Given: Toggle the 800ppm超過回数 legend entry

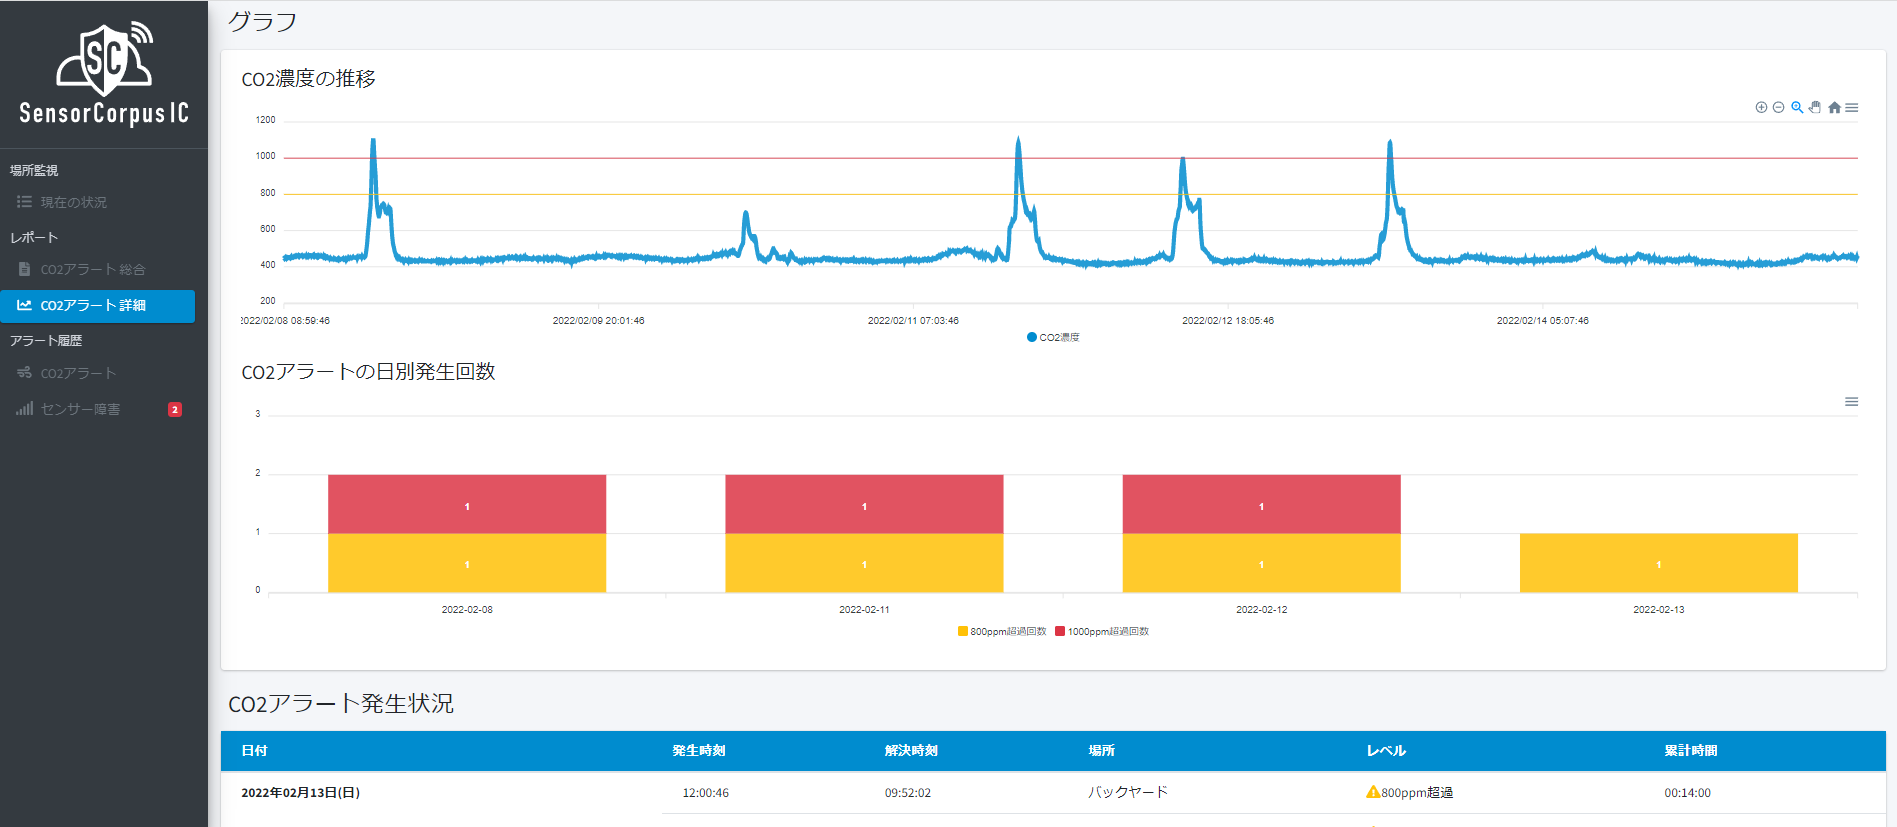Looking at the screenshot, I should click(x=1002, y=631).
